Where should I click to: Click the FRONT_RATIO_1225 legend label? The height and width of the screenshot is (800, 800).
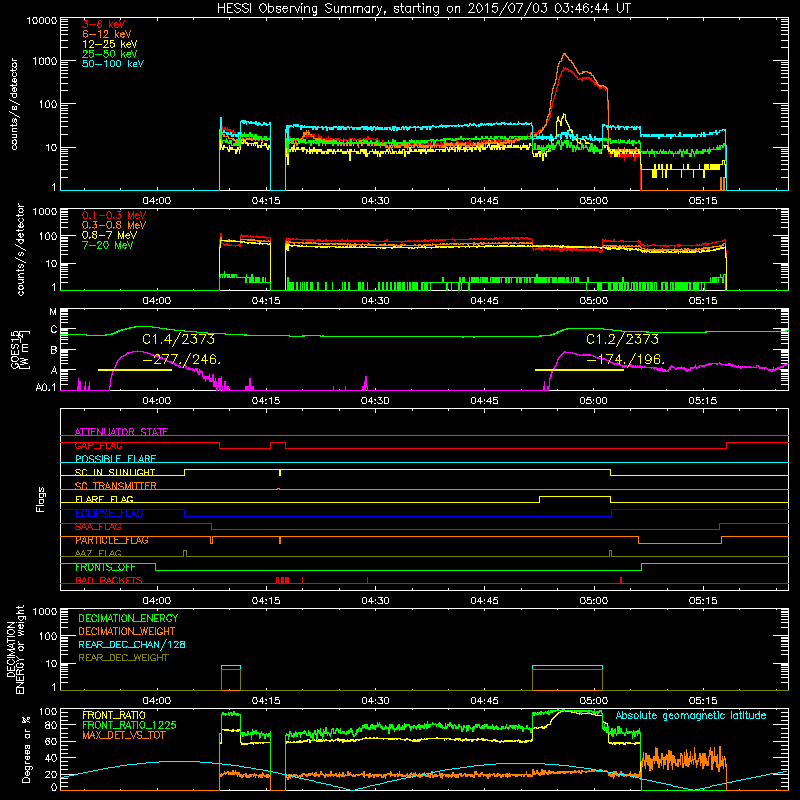(129, 725)
